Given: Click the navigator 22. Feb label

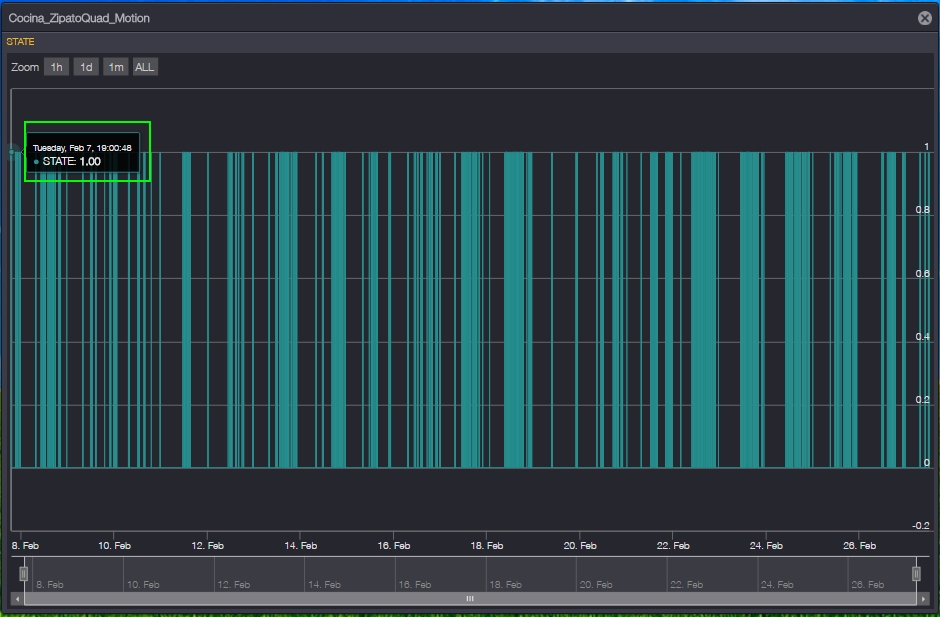Looking at the screenshot, I should pyautogui.click(x=686, y=585).
